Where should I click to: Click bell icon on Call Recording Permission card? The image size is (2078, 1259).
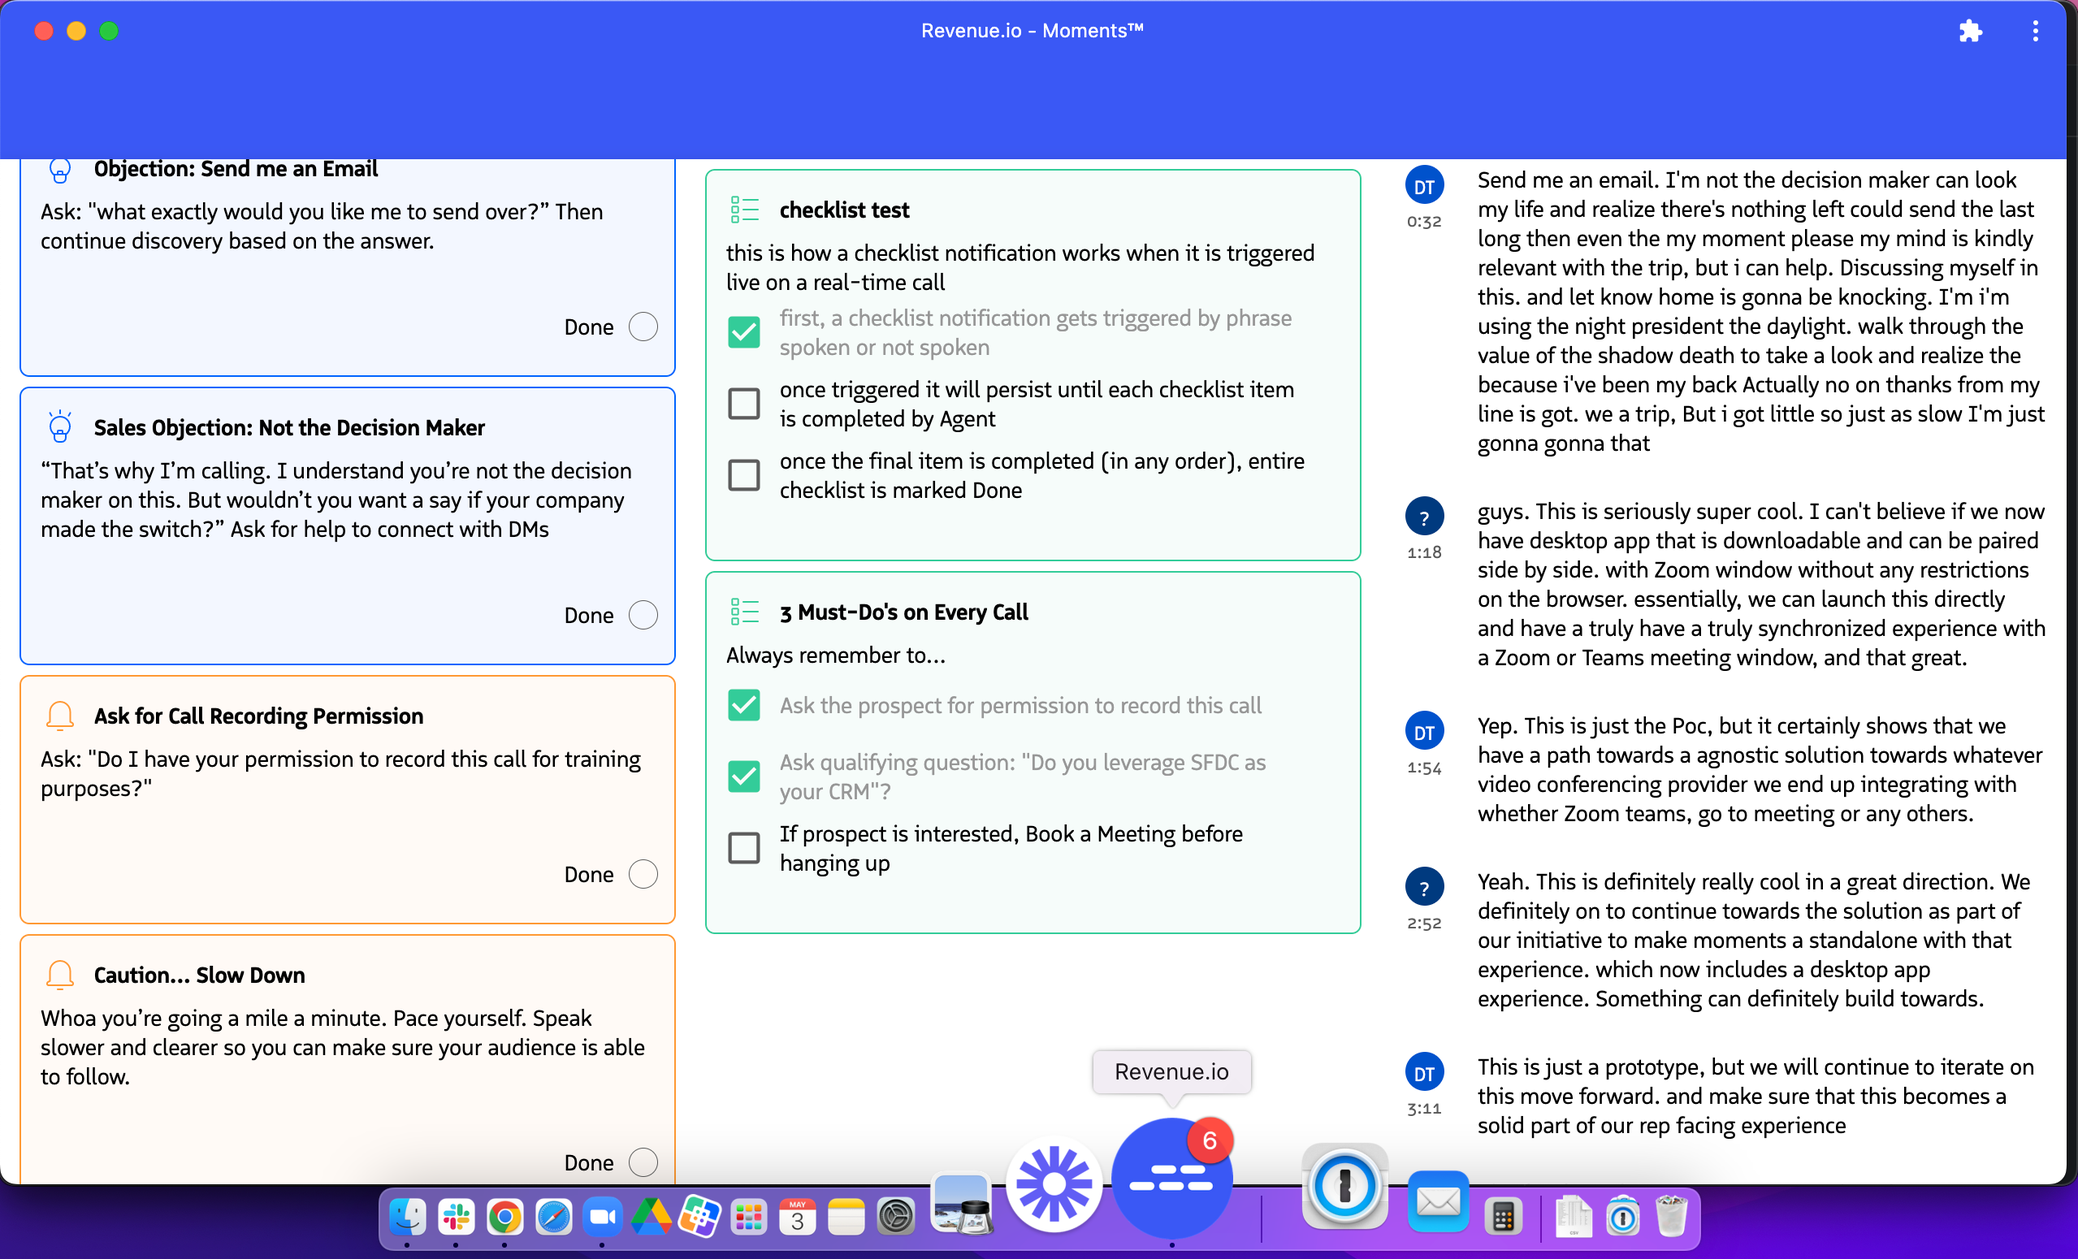(x=60, y=716)
